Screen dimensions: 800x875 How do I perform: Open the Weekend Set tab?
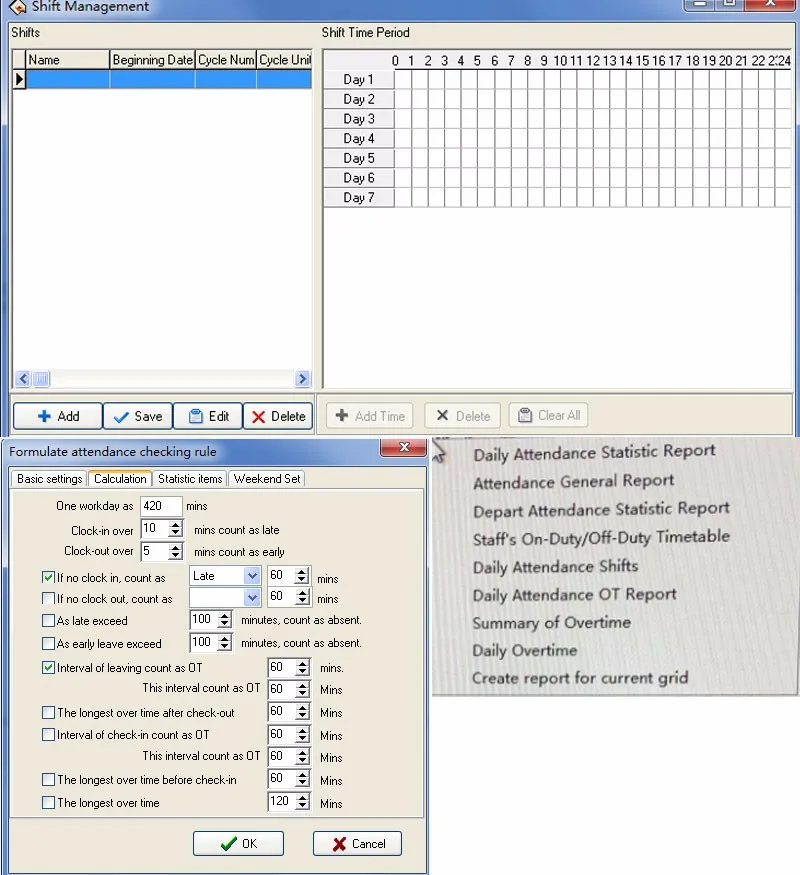click(267, 479)
